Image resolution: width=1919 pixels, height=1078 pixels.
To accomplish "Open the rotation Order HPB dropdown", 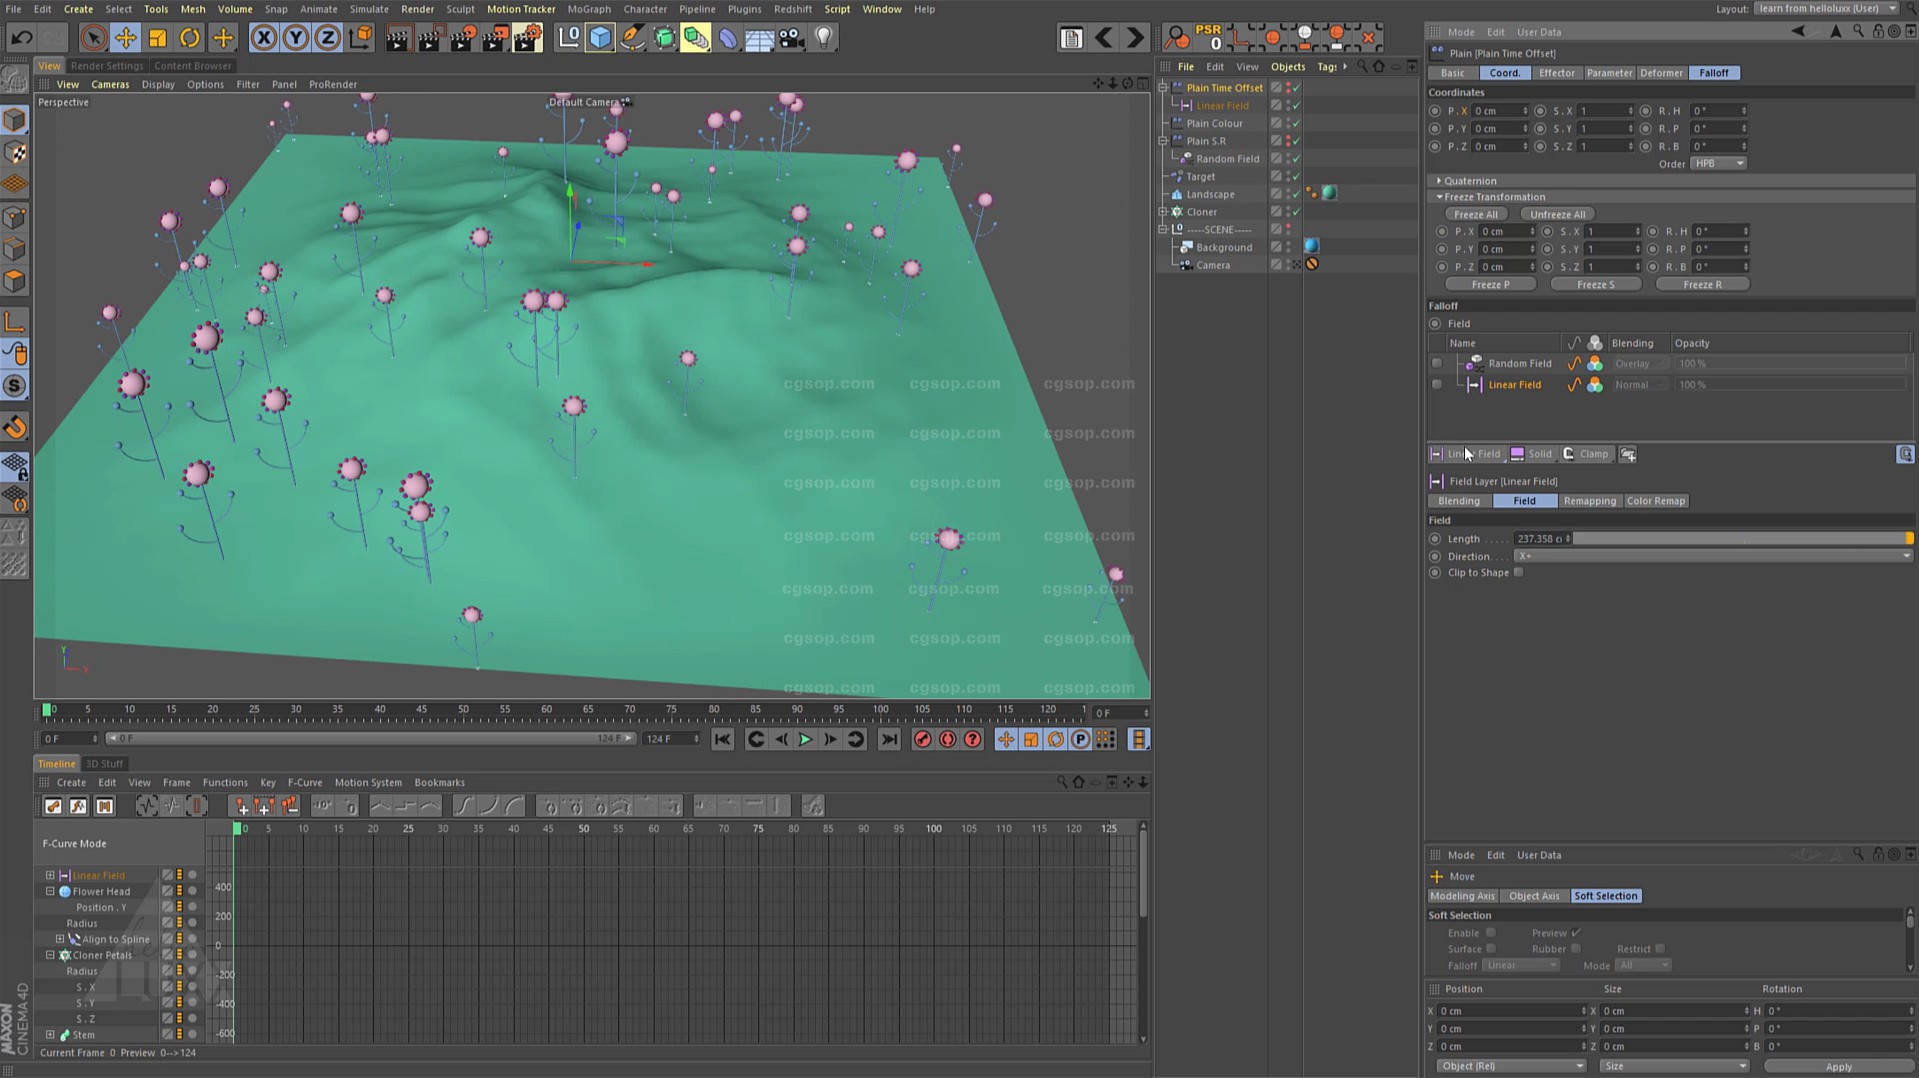I will point(1718,164).
